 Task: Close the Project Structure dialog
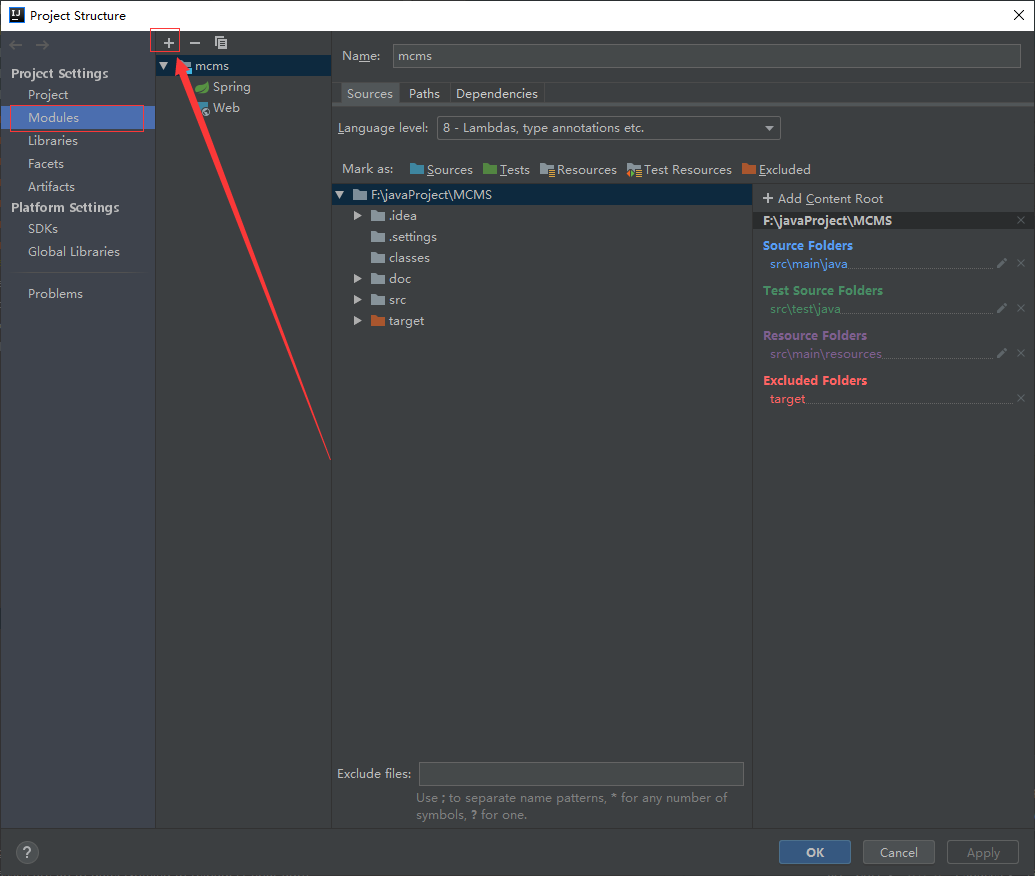[x=1018, y=15]
